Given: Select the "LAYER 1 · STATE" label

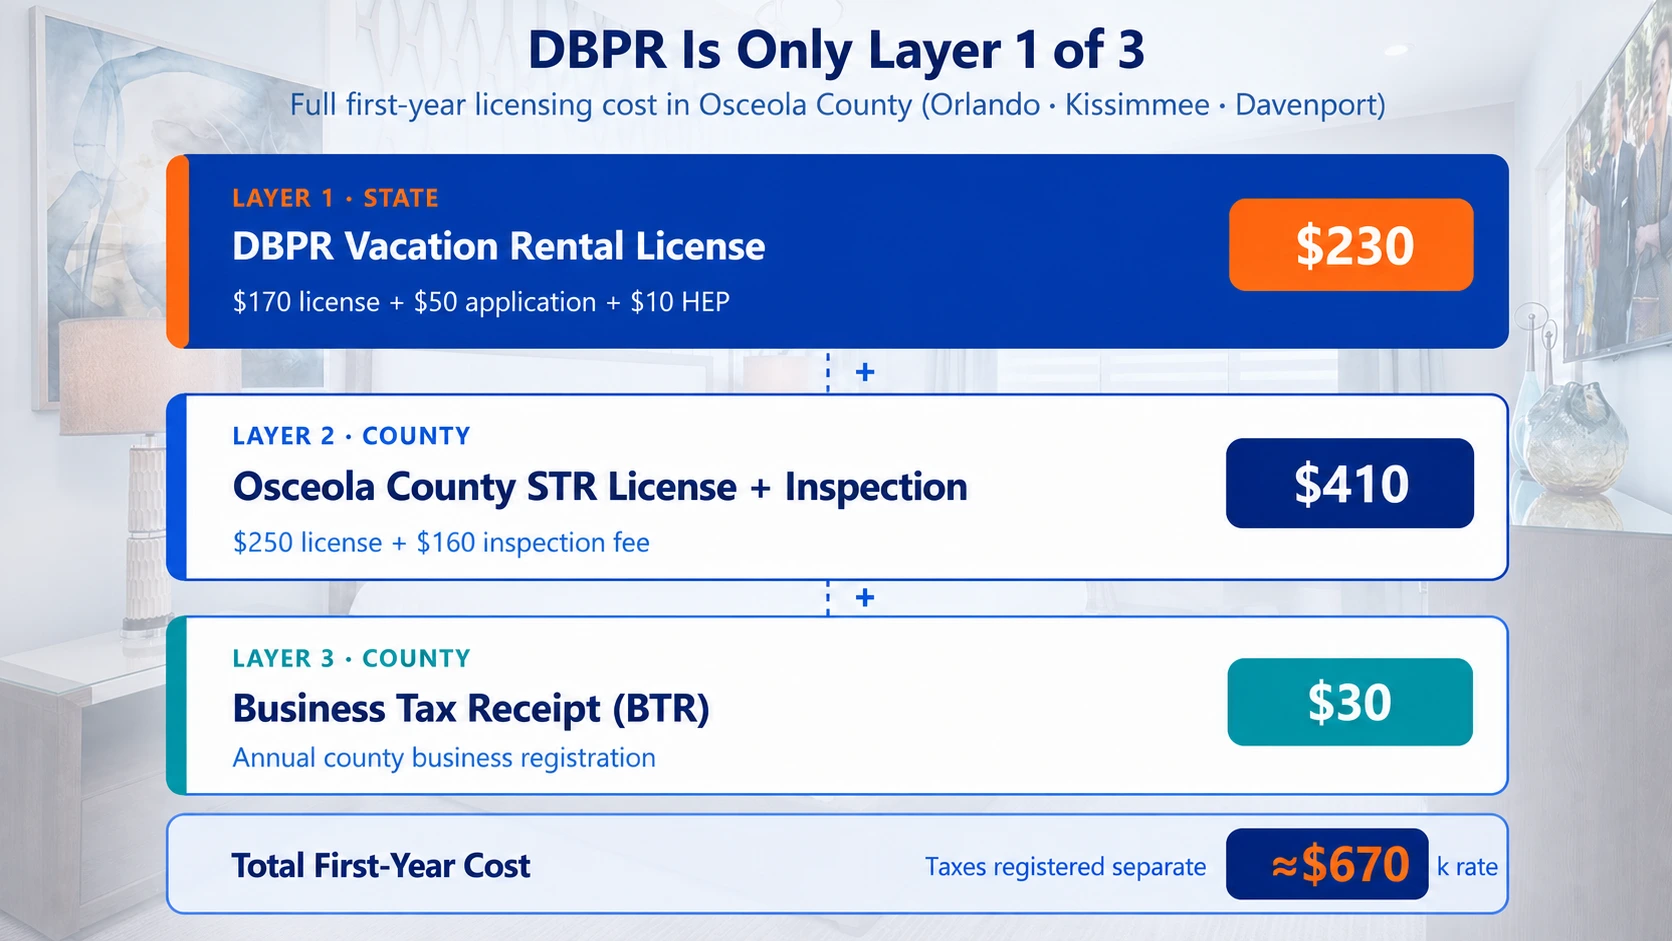Looking at the screenshot, I should tap(335, 198).
